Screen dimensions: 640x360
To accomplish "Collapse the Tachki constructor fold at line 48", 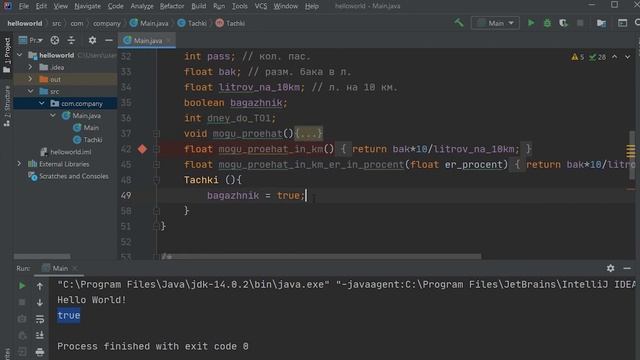I will (x=156, y=180).
